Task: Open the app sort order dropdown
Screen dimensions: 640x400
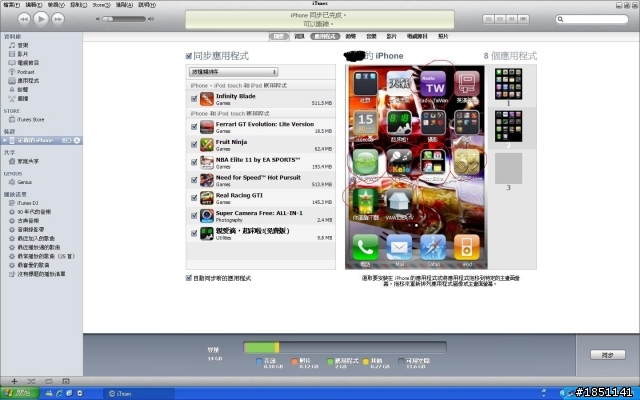Action: click(233, 72)
